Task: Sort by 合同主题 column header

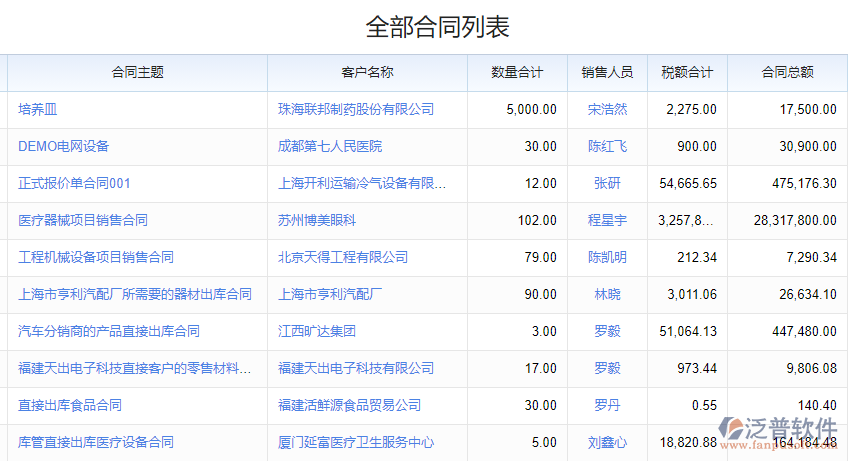Action: click(x=138, y=72)
